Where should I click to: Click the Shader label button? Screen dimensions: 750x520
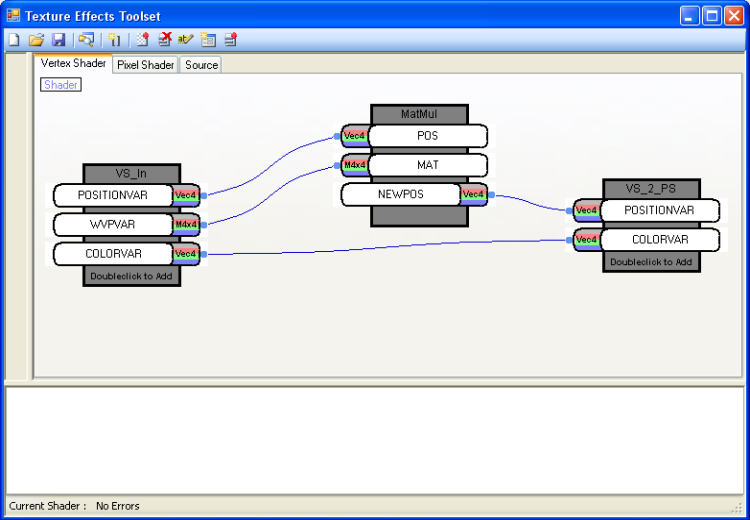click(61, 85)
